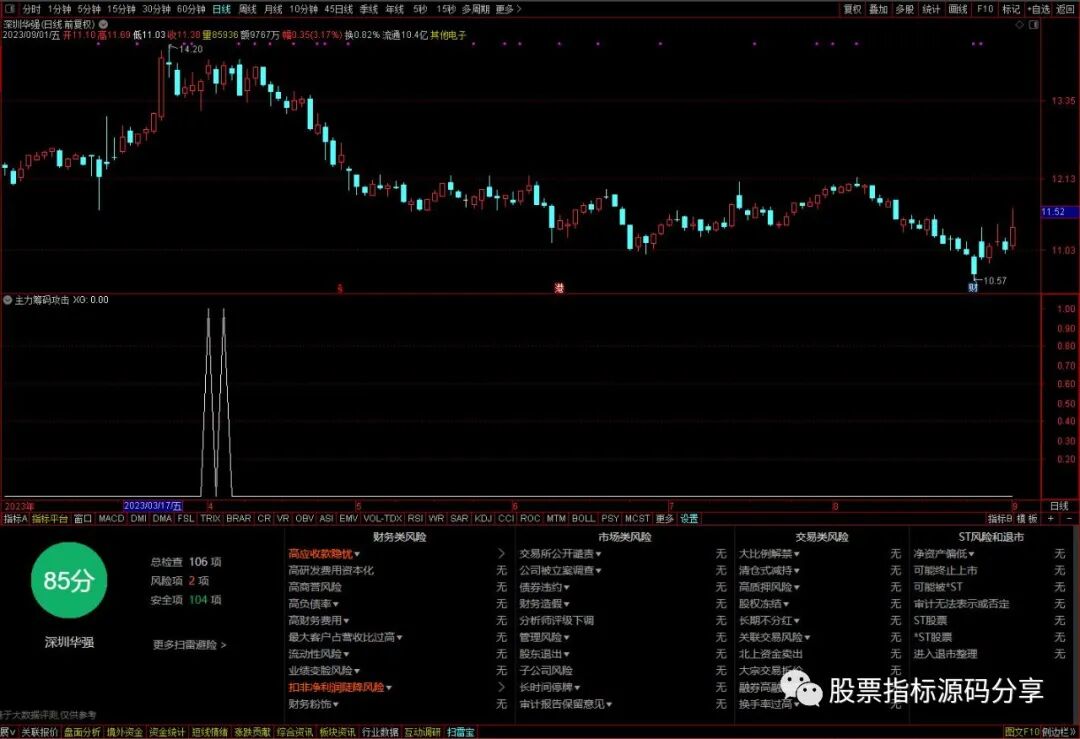1080x739 pixels.
Task: Switch to the 关联报价 bottom tab
Action: coord(39,732)
